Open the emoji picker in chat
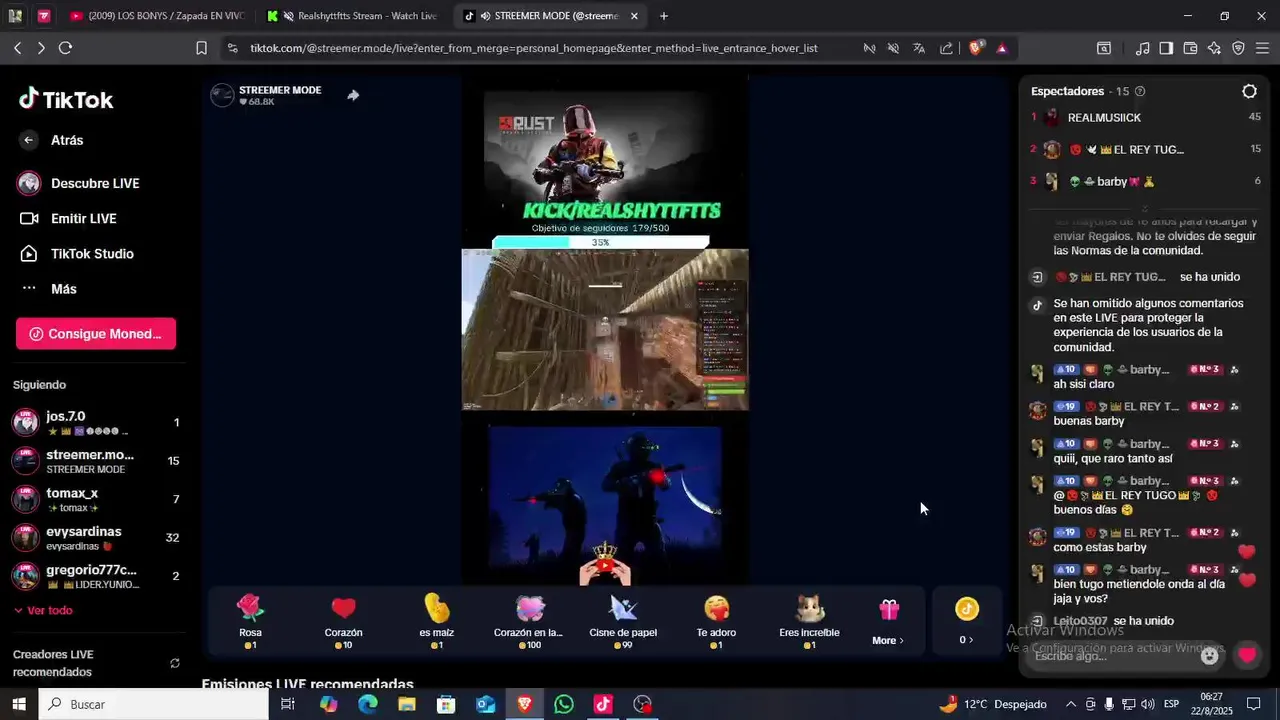The width and height of the screenshot is (1280, 720). tap(1209, 656)
